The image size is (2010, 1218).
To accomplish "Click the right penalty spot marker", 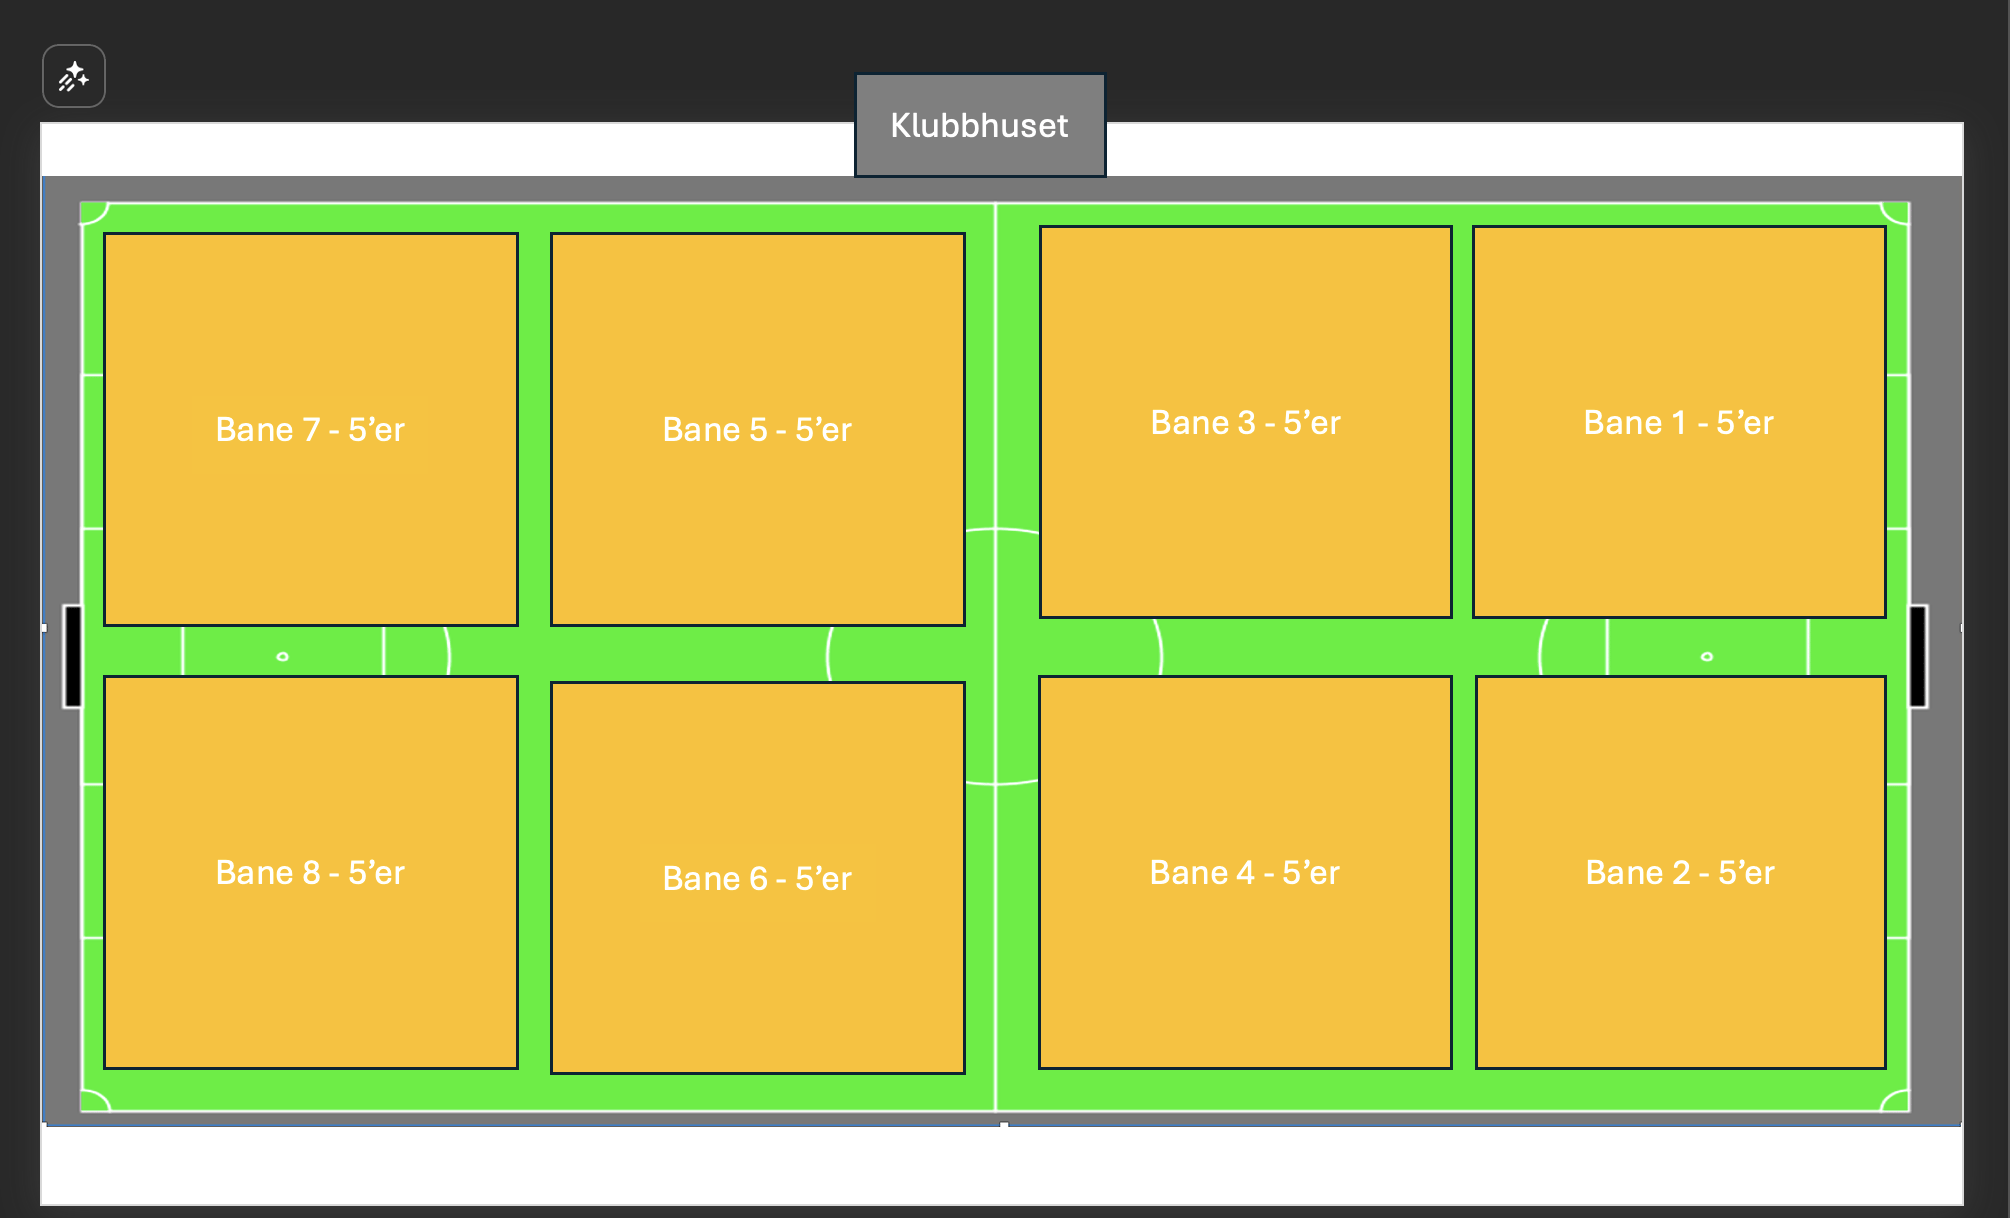I will [1706, 657].
